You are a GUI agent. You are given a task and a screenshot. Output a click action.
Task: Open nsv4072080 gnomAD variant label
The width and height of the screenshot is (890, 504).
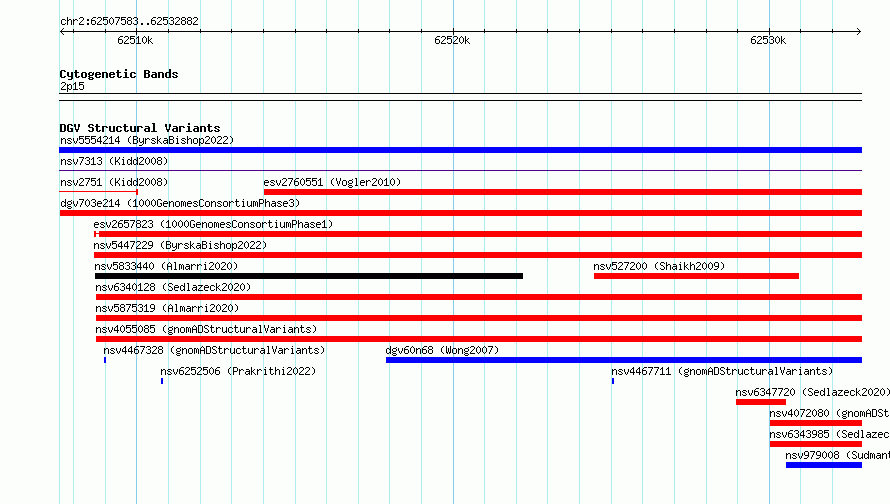pos(829,413)
